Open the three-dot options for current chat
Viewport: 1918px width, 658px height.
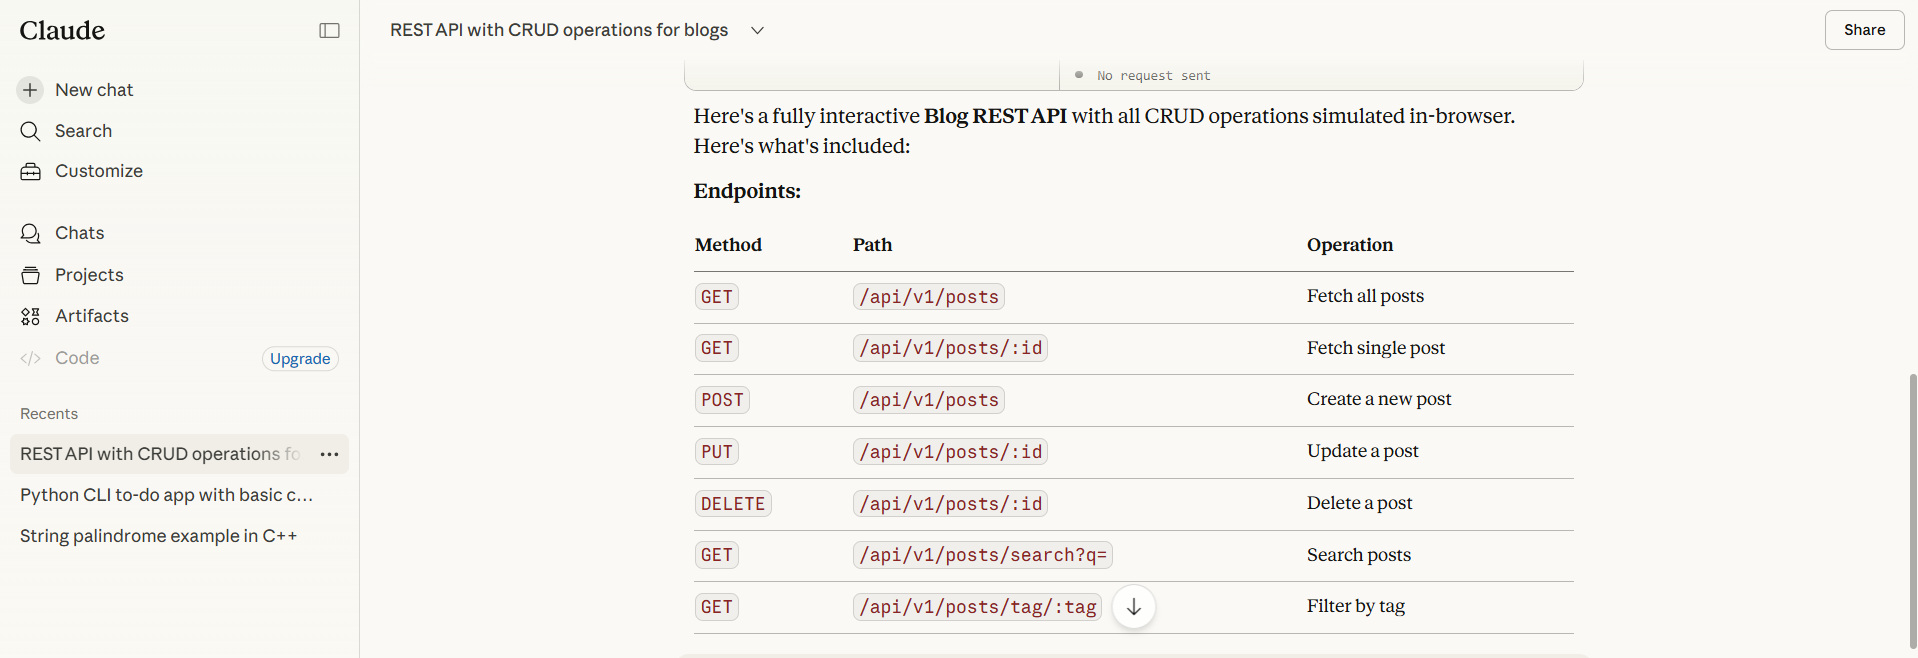(329, 454)
